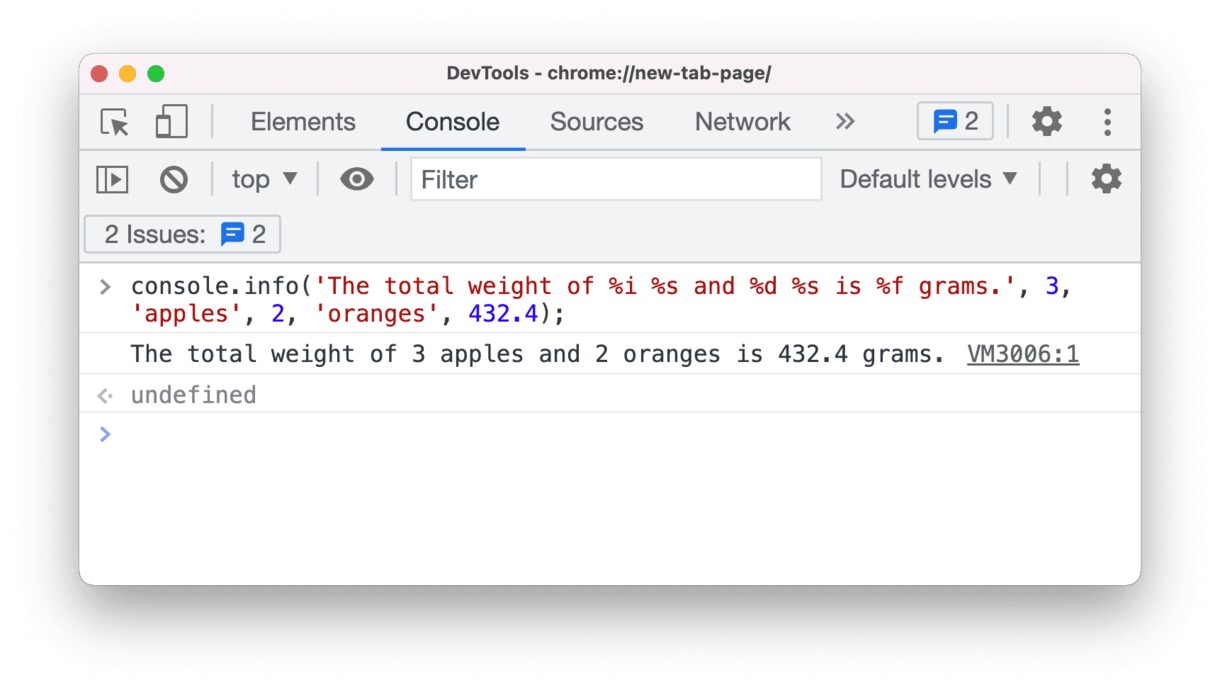Clear the console with the block icon

pyautogui.click(x=174, y=180)
